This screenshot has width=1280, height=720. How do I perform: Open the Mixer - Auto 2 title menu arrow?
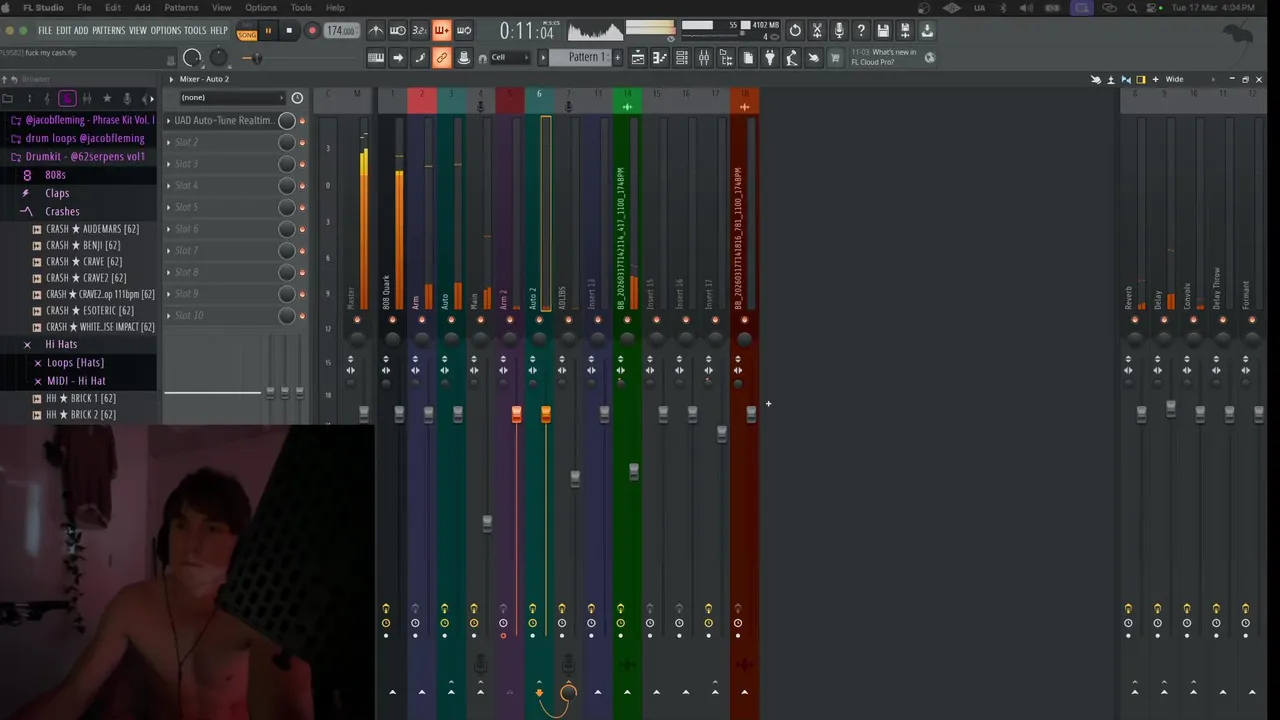tap(171, 79)
